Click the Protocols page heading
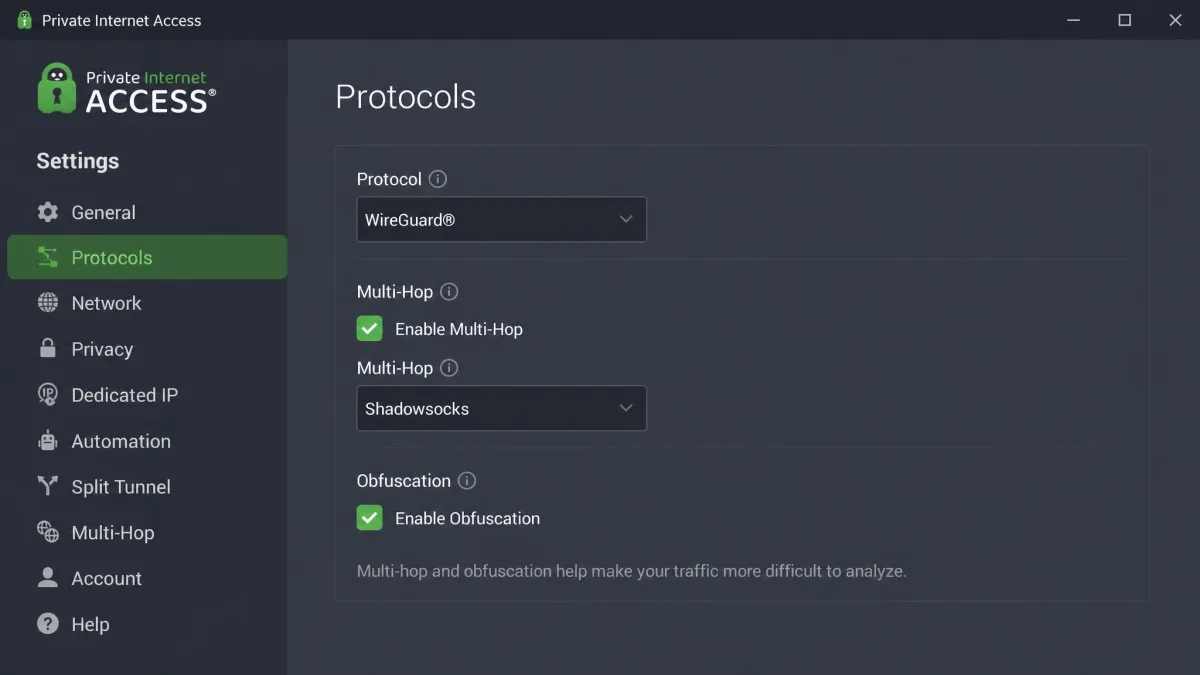This screenshot has height=675, width=1200. [x=405, y=97]
